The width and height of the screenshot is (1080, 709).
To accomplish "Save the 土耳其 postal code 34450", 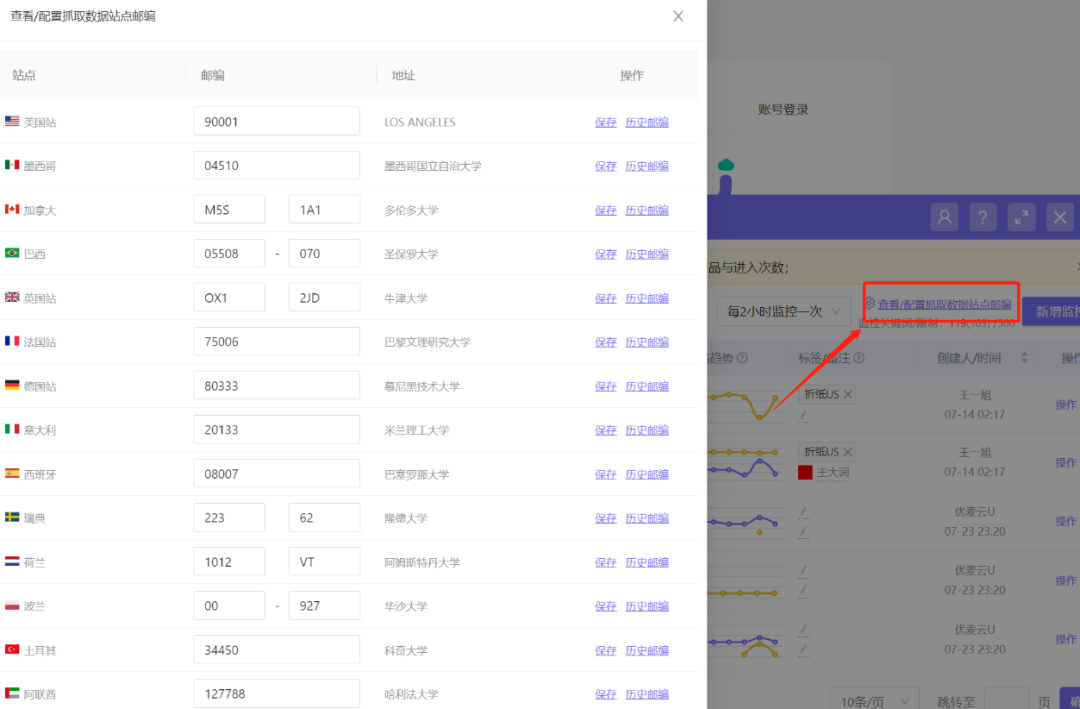I will 605,650.
